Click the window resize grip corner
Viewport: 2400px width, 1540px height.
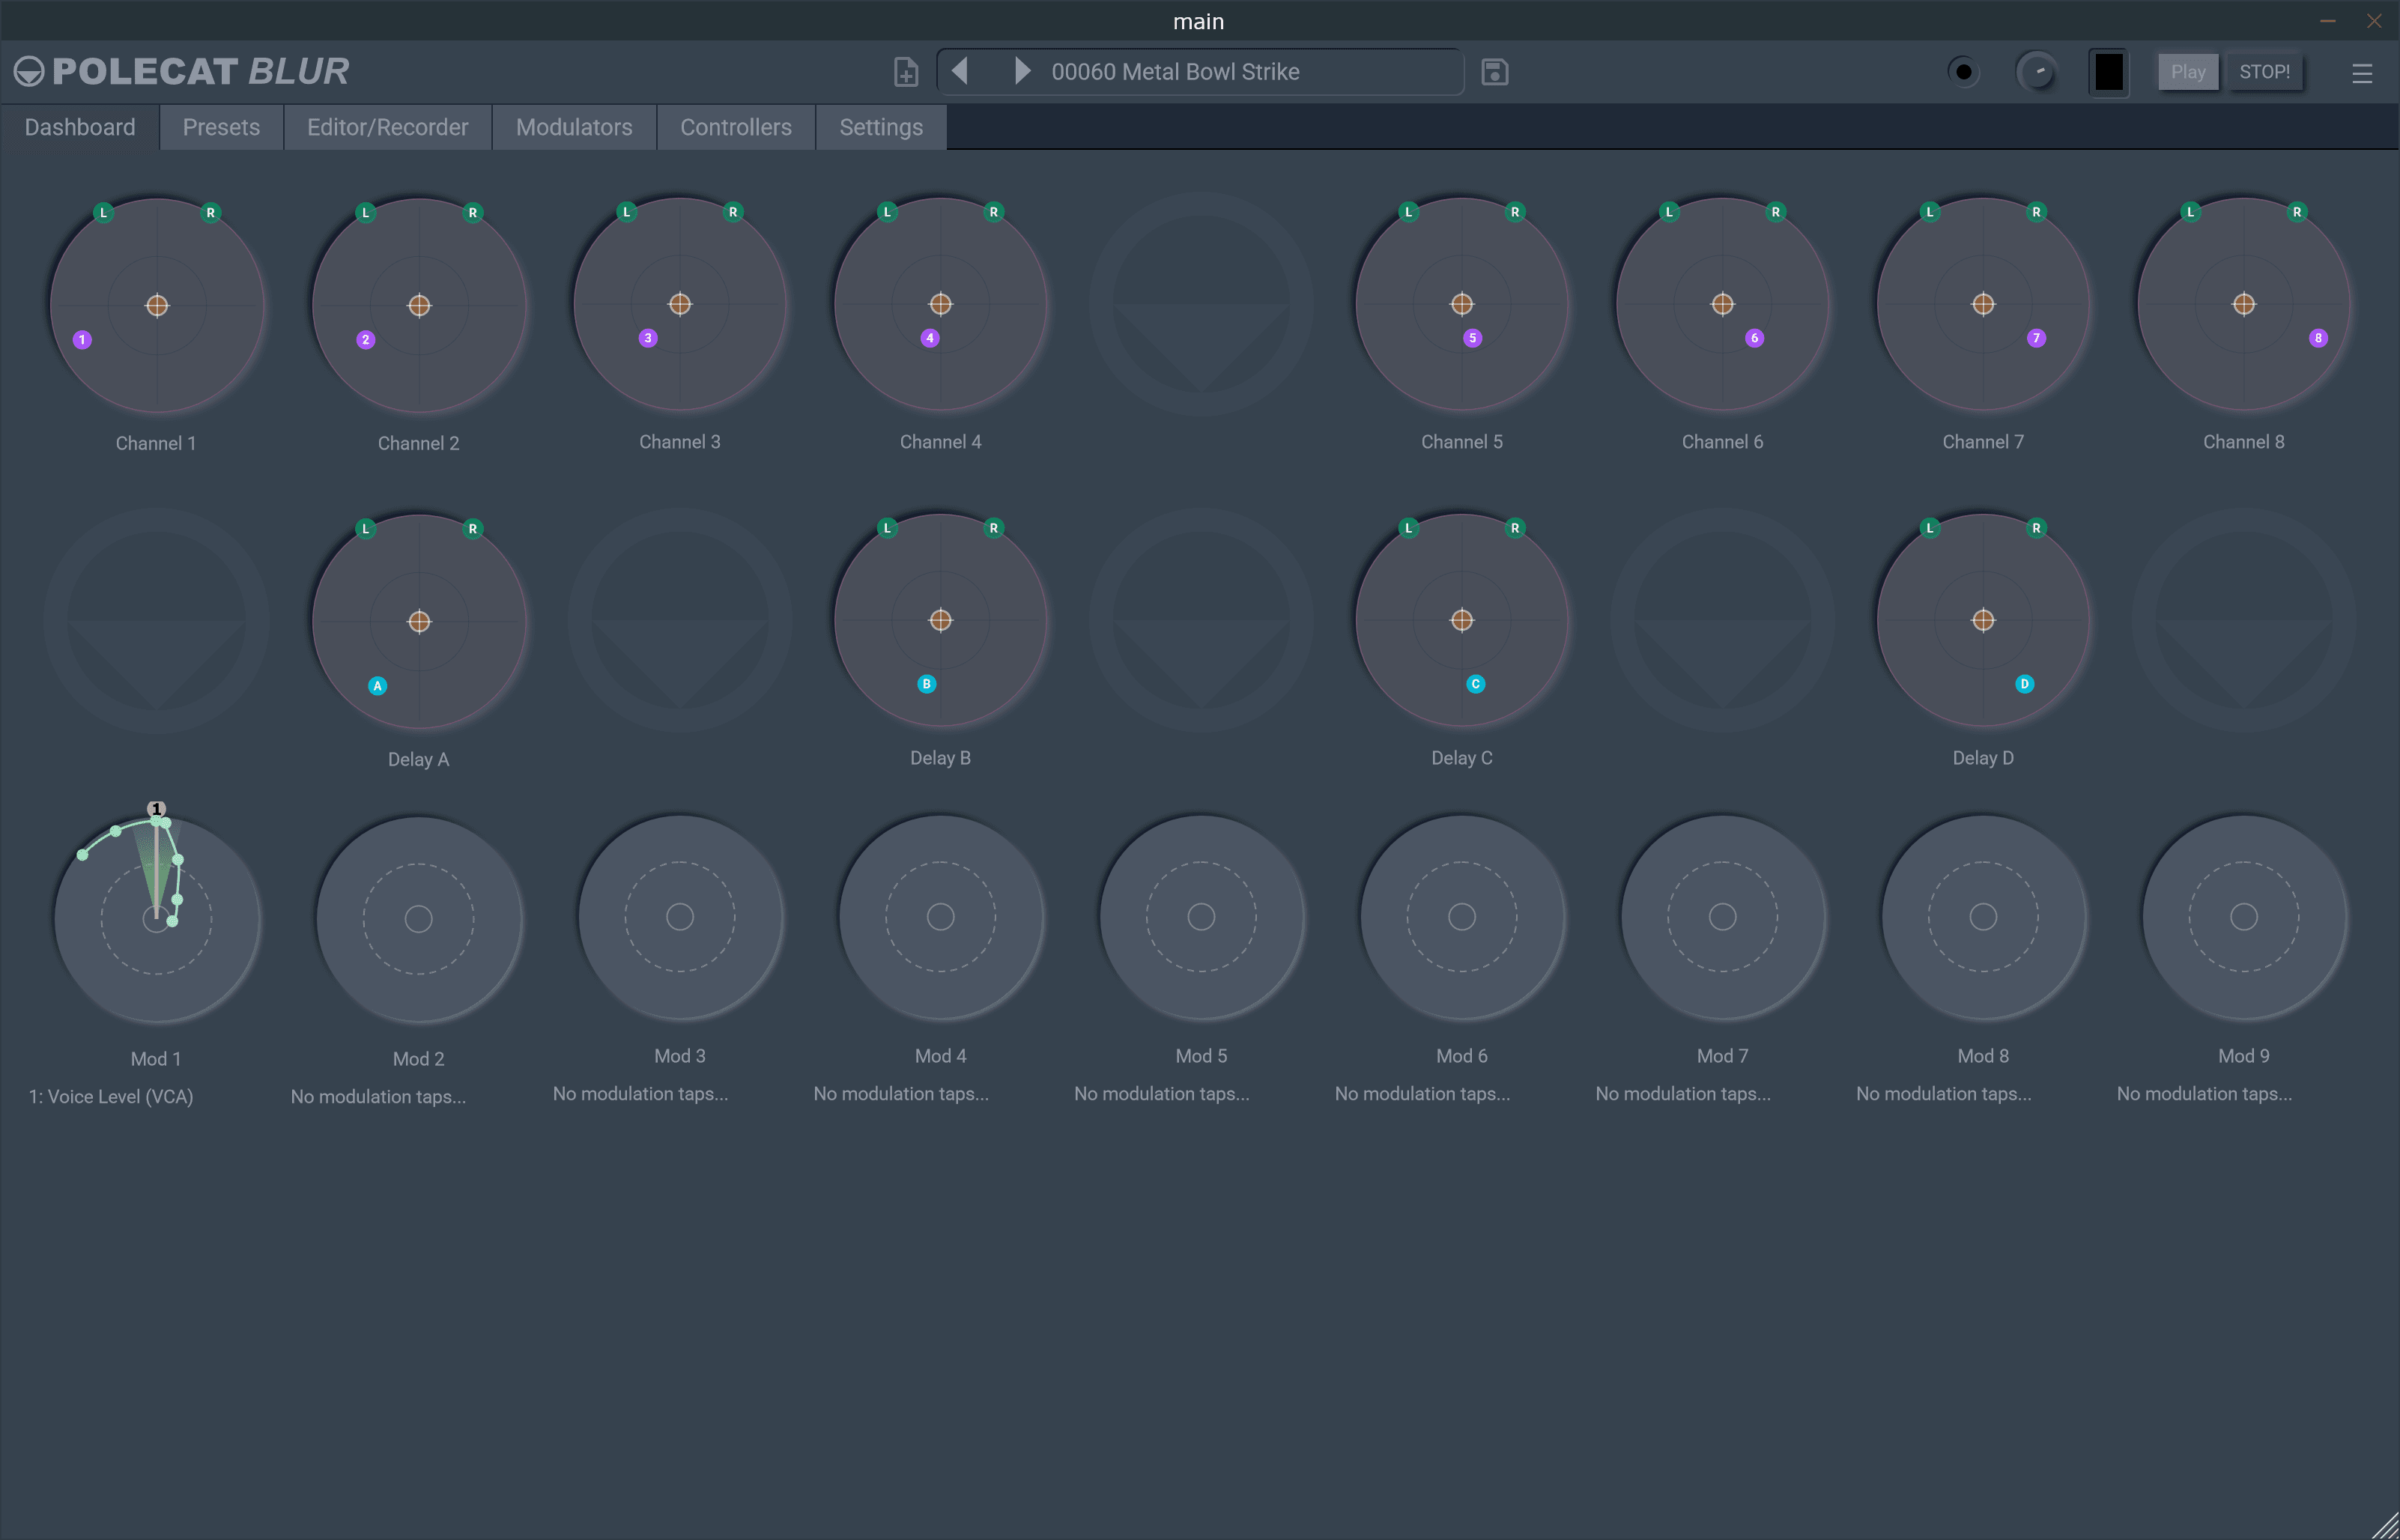2386,1526
